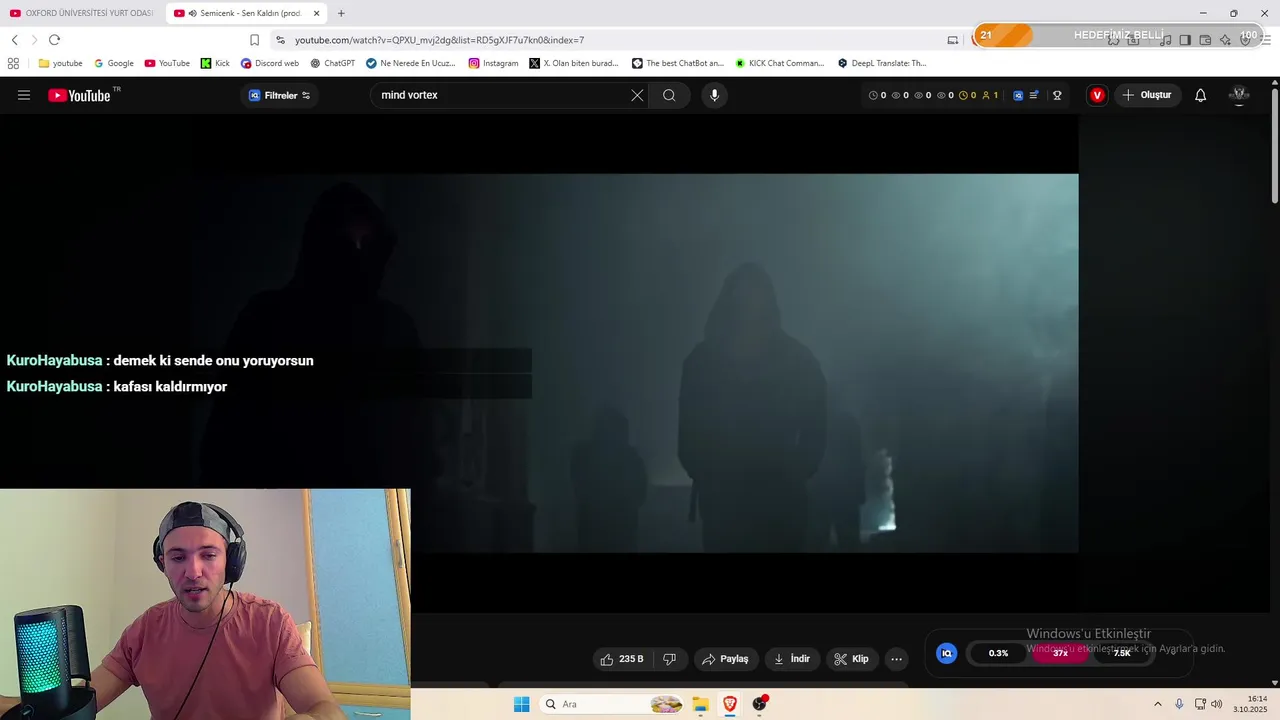Create a clip with Klip button

tap(851, 659)
